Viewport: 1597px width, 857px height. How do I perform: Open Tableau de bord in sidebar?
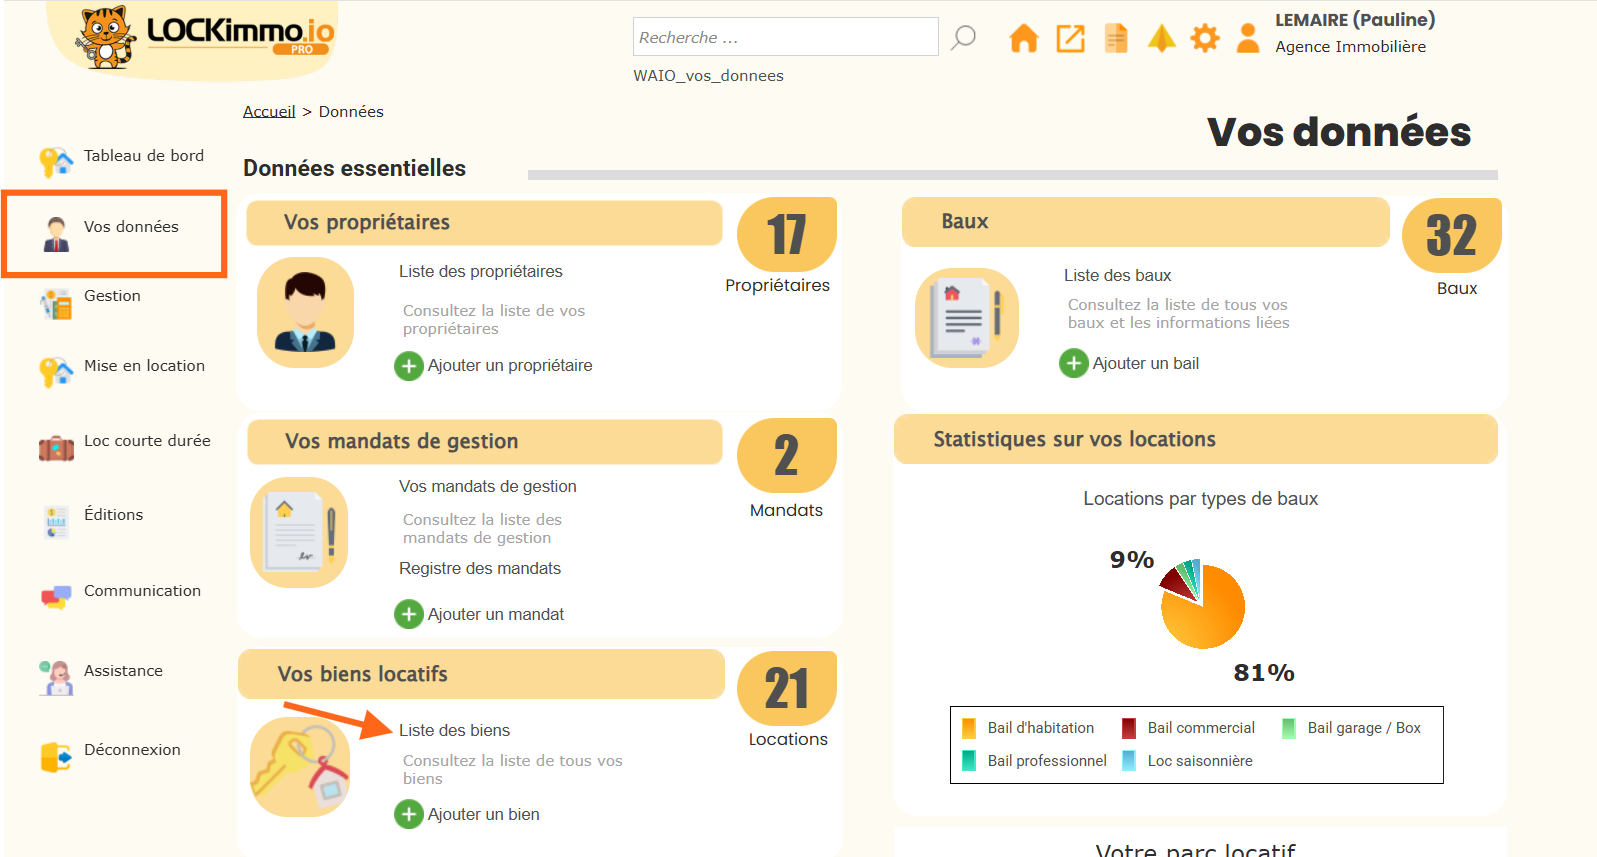pyautogui.click(x=143, y=156)
